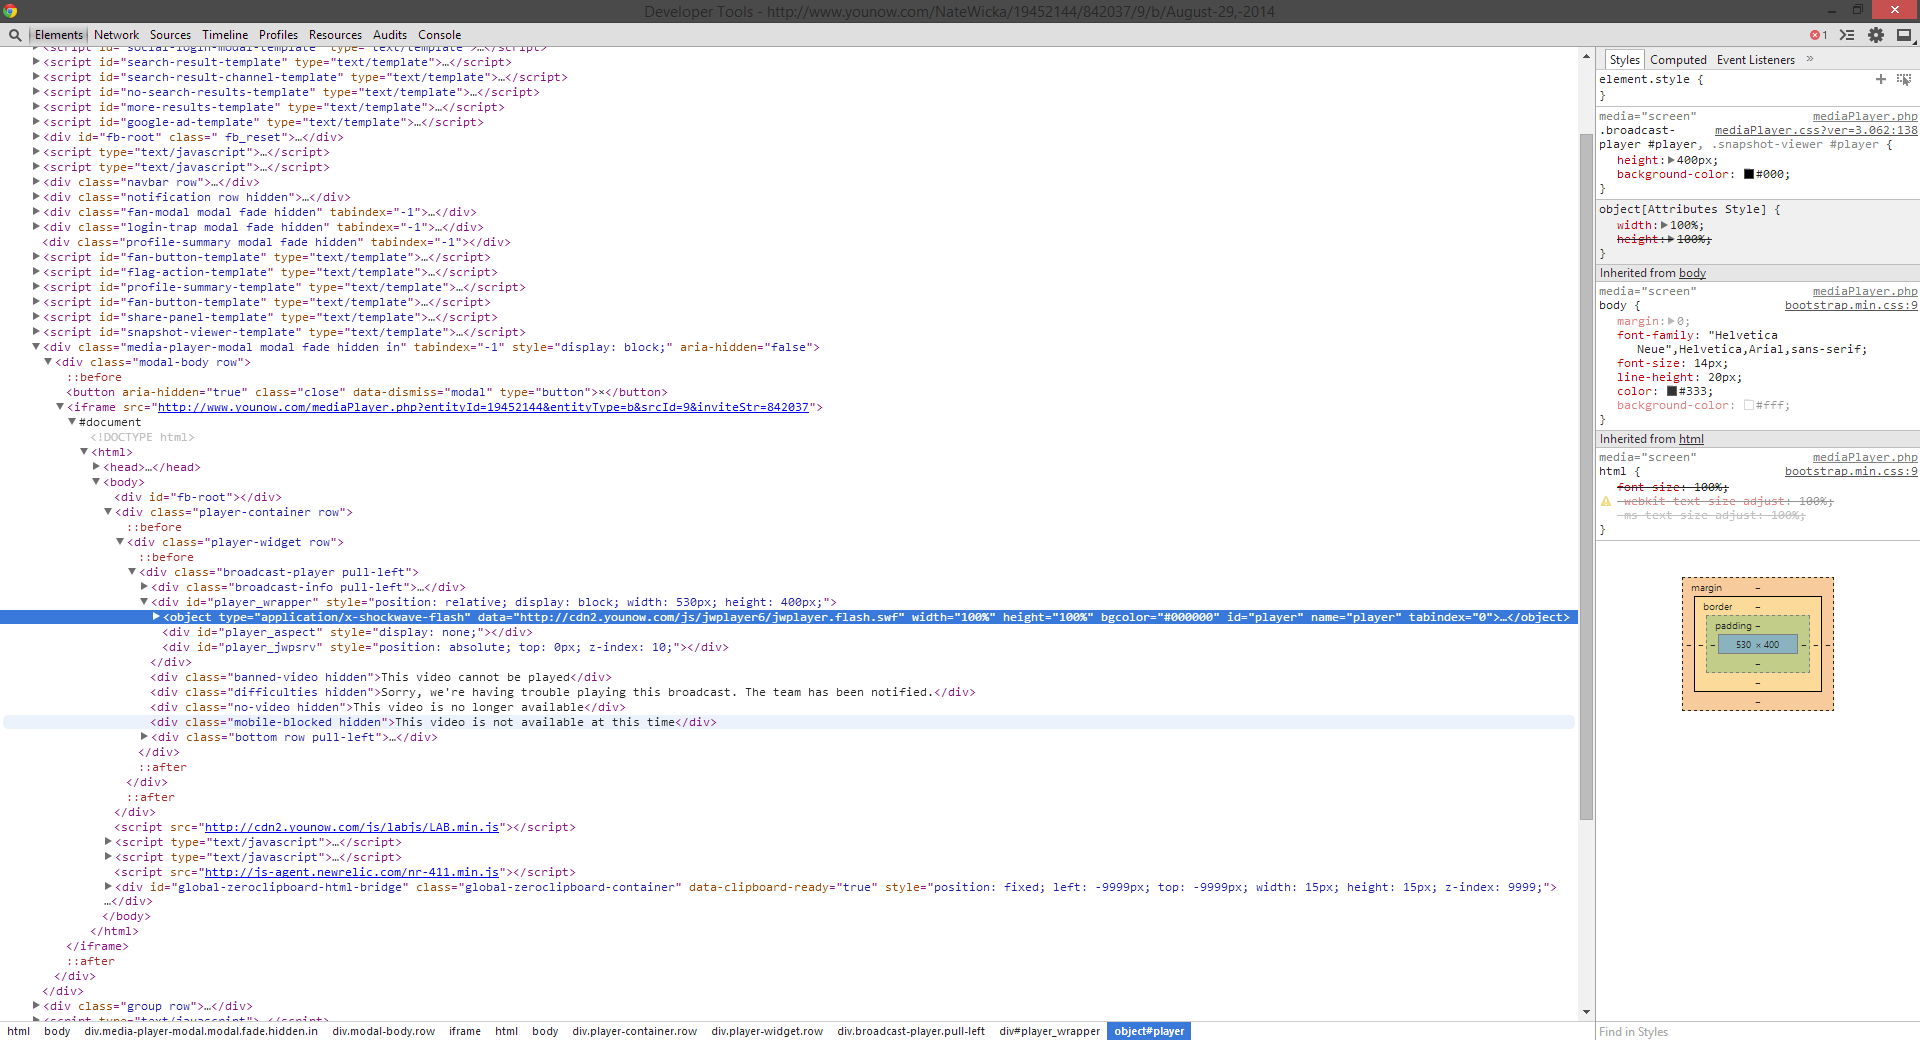Screen dimensions: 1920x1040
Task: Select the banned-video hidden div row
Action: pyautogui.click(x=380, y=677)
